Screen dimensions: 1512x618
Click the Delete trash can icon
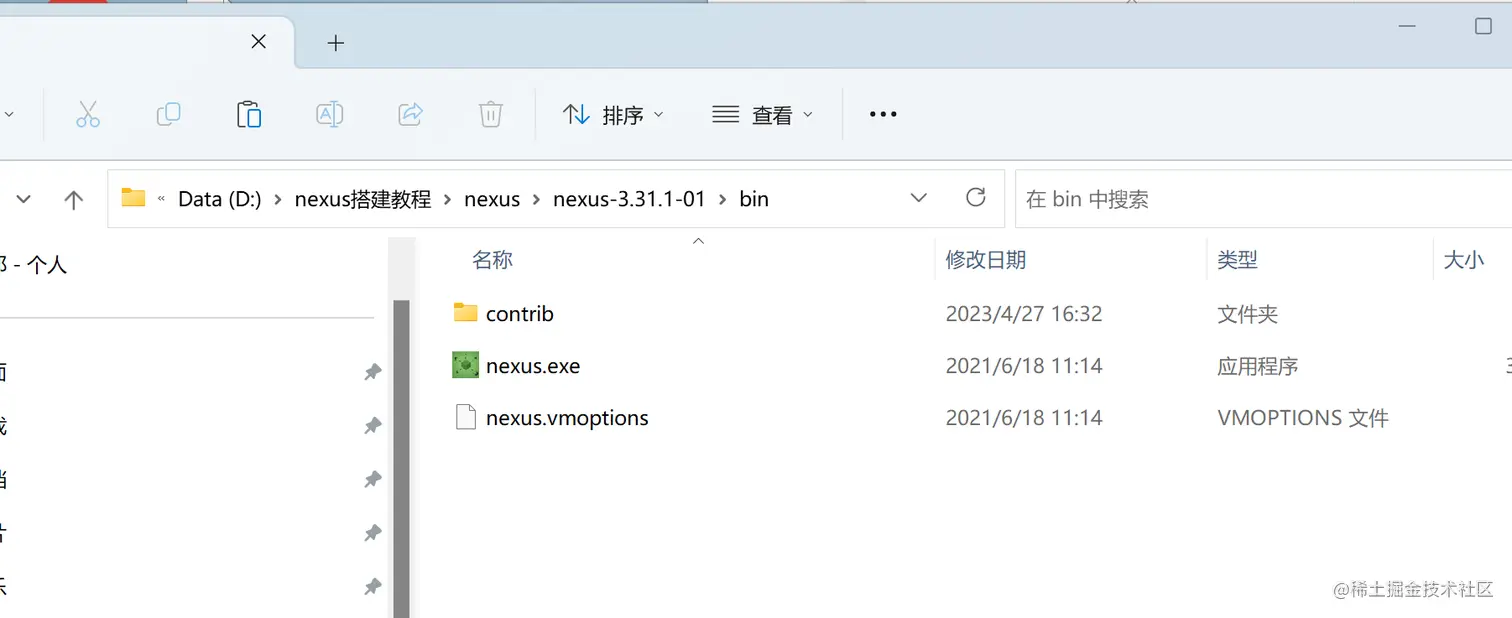point(490,115)
